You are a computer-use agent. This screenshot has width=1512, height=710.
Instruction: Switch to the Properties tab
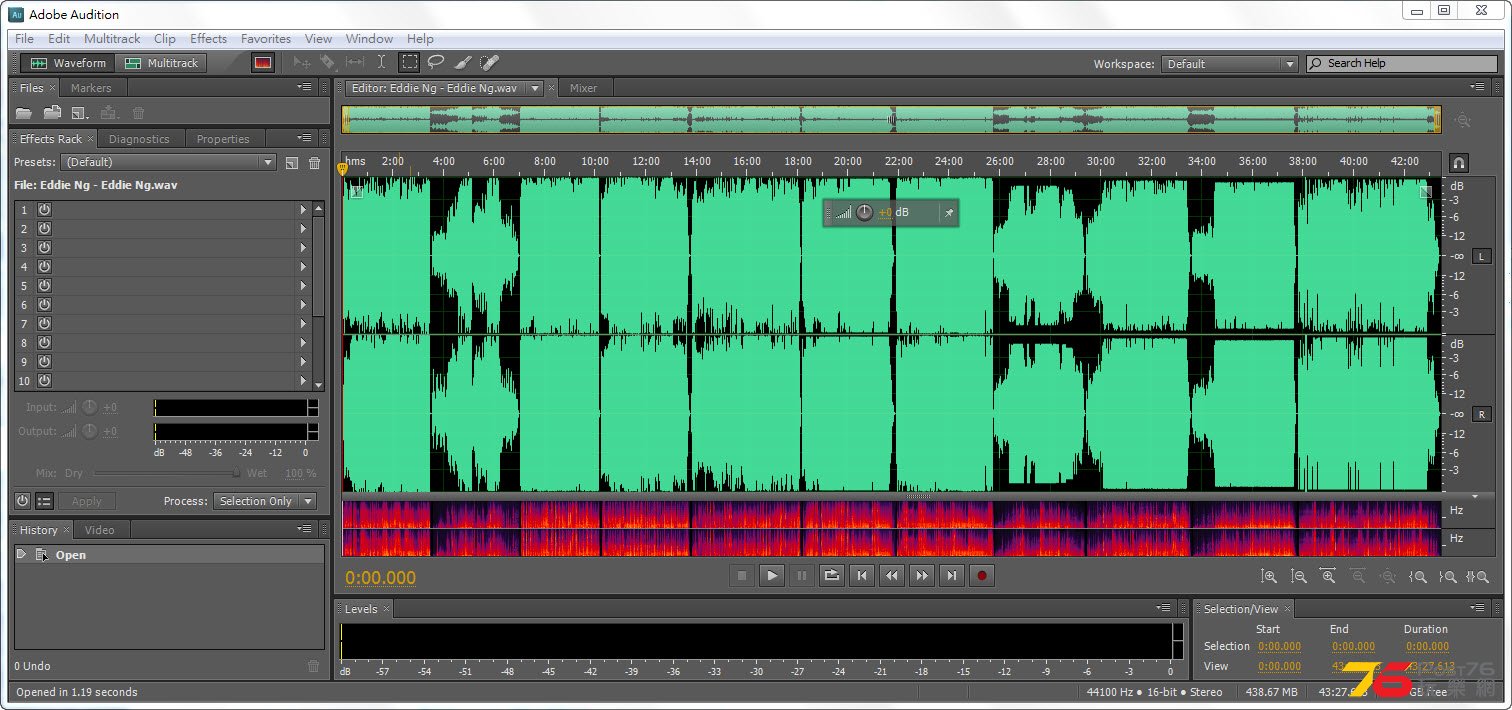coord(223,139)
